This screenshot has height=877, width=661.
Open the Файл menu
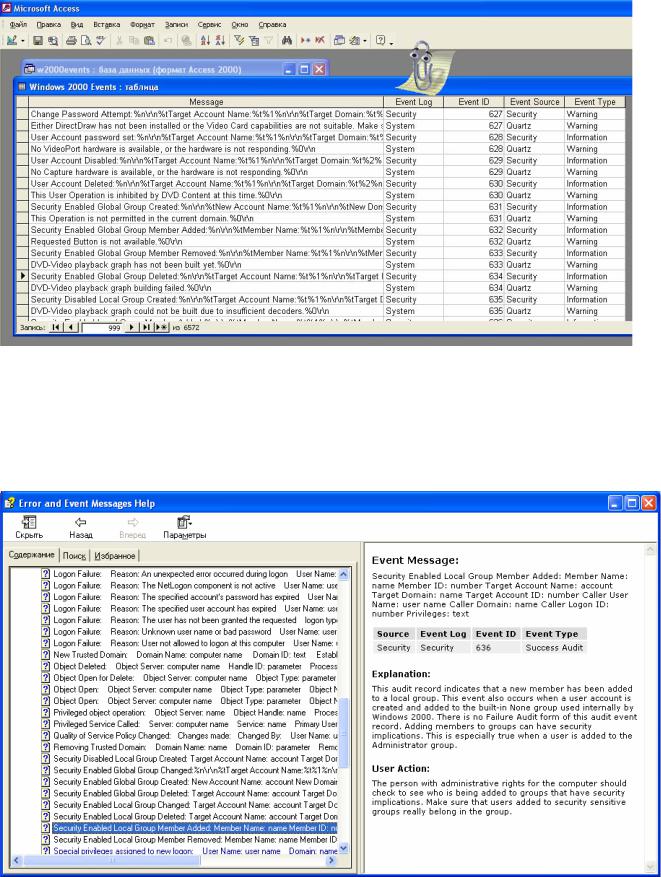click(x=18, y=25)
